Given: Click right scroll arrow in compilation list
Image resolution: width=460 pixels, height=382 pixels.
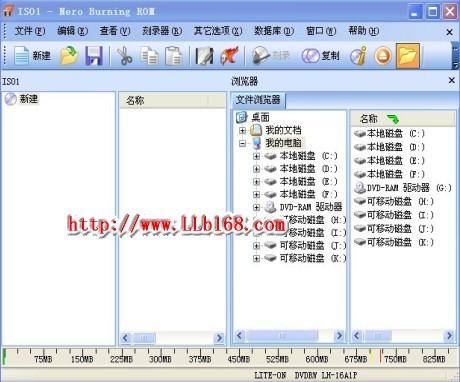Looking at the screenshot, I should [219, 338].
